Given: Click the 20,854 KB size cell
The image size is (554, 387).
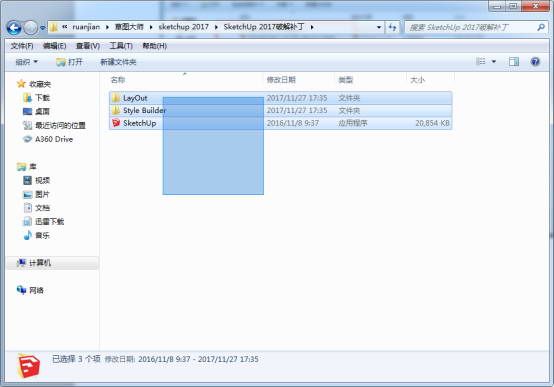Looking at the screenshot, I should (432, 123).
